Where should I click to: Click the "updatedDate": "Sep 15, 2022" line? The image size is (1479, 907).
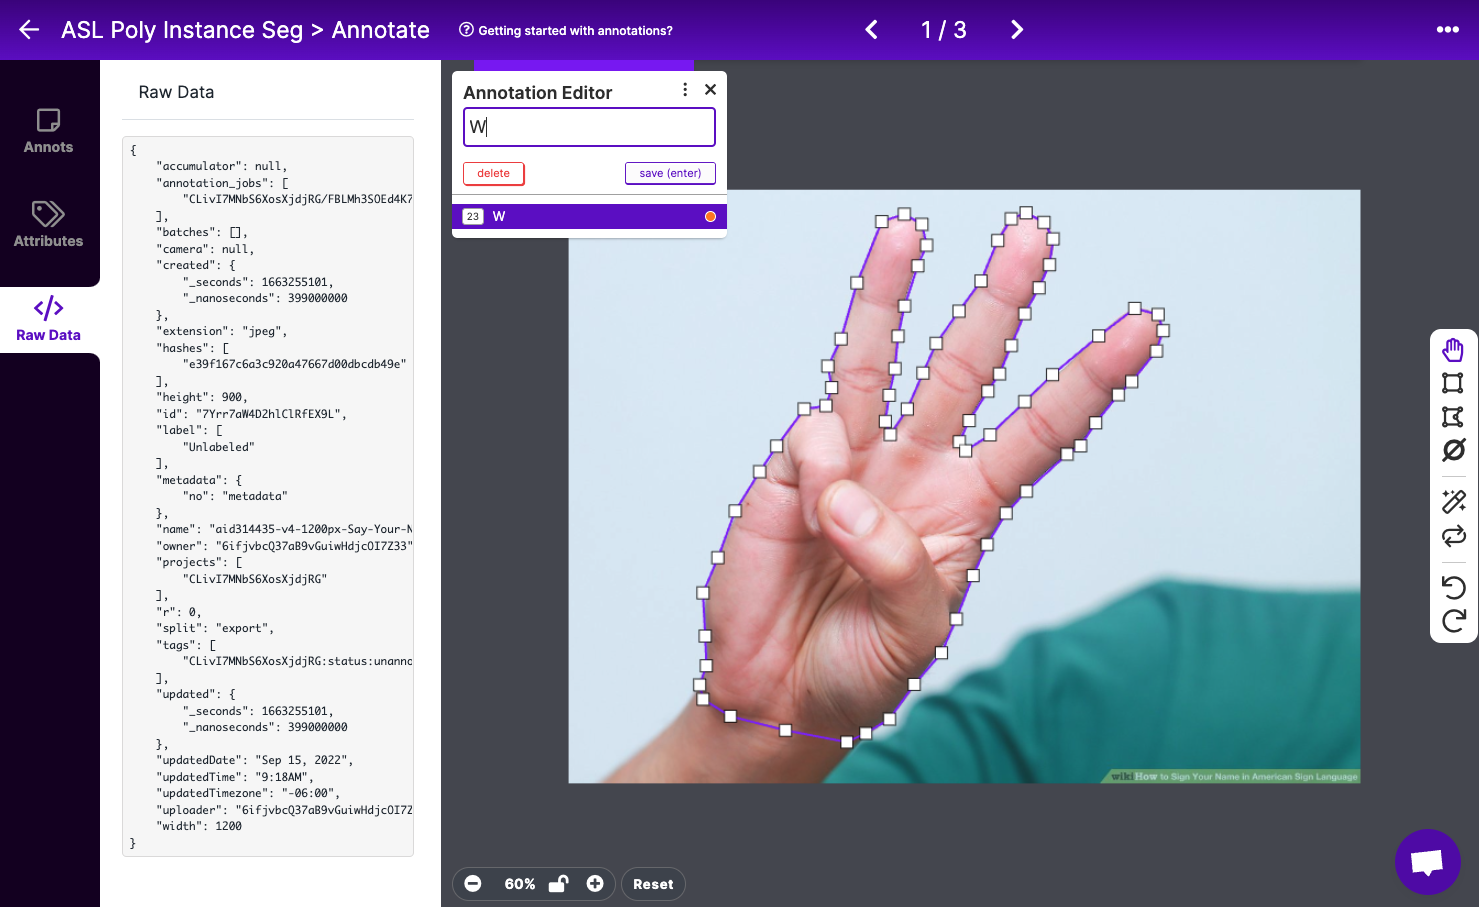[x=255, y=760]
